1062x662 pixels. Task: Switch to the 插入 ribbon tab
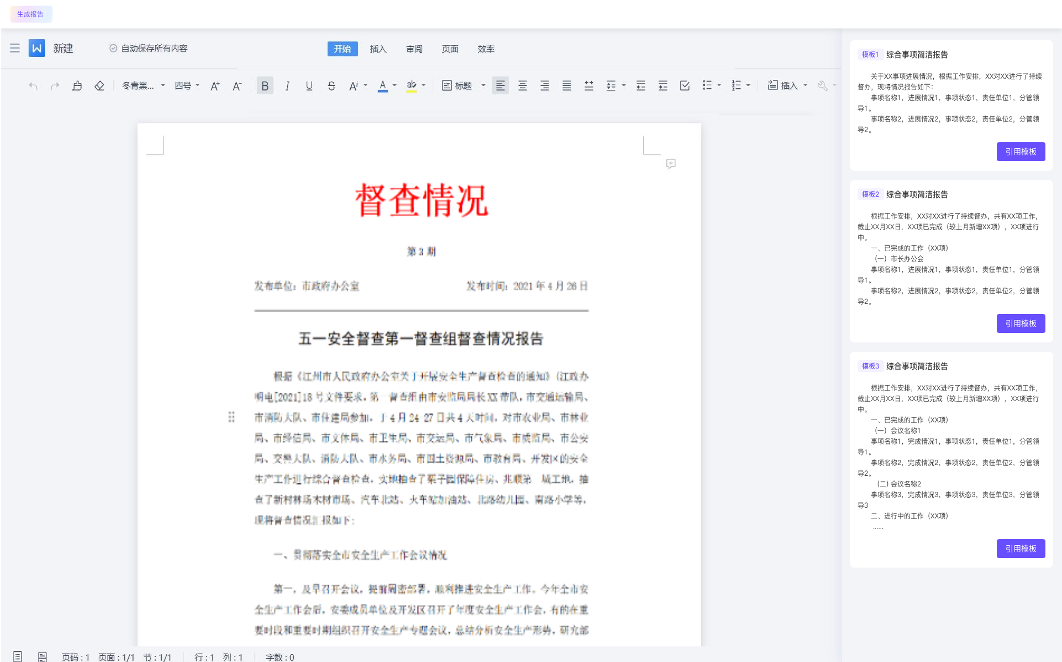[x=378, y=48]
